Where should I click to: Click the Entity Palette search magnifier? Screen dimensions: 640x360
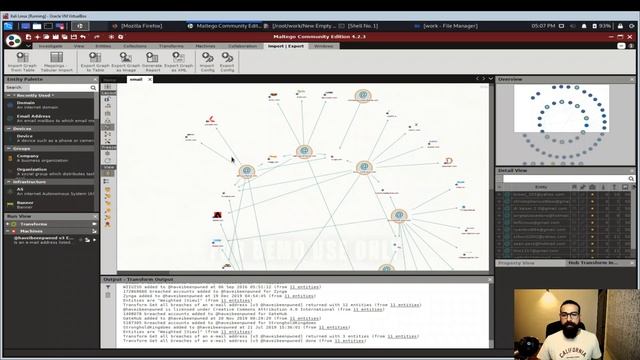click(x=93, y=88)
